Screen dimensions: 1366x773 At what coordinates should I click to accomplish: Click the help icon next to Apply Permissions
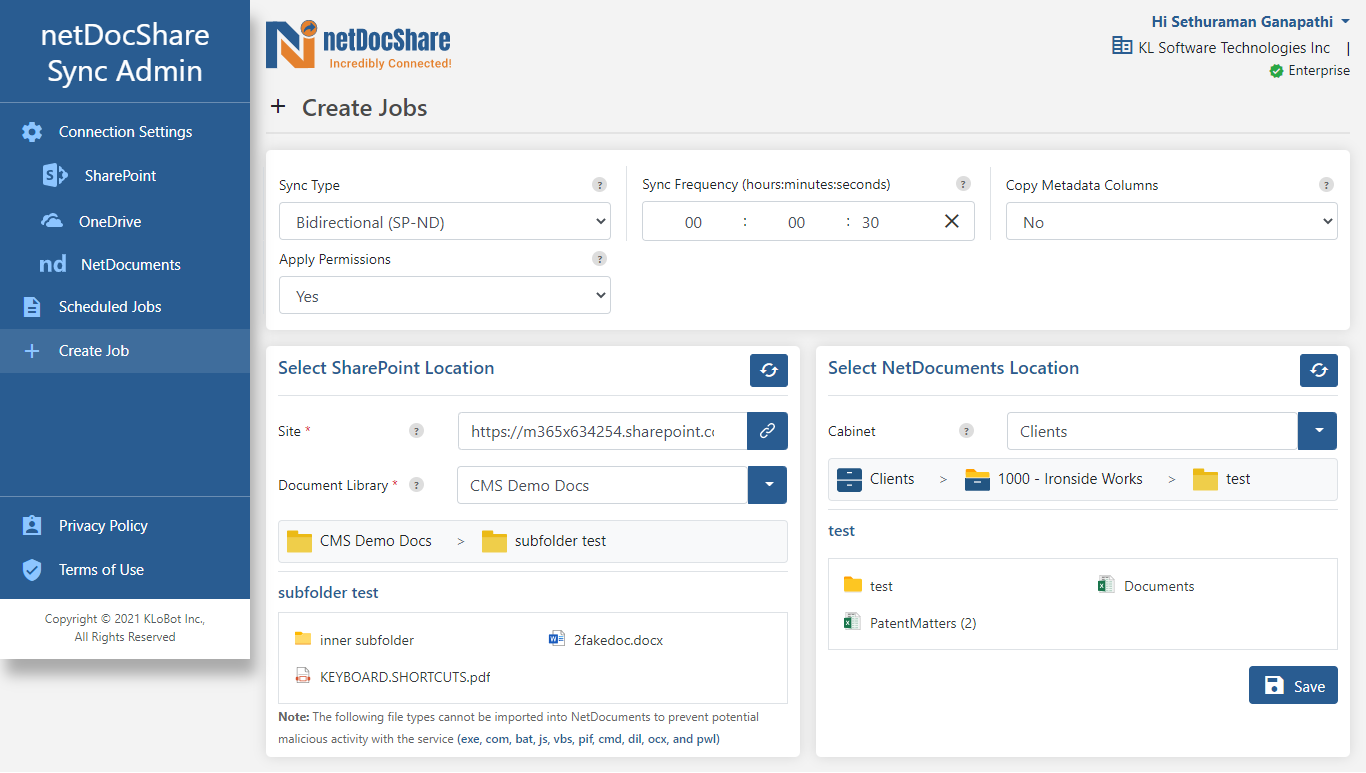click(x=599, y=259)
